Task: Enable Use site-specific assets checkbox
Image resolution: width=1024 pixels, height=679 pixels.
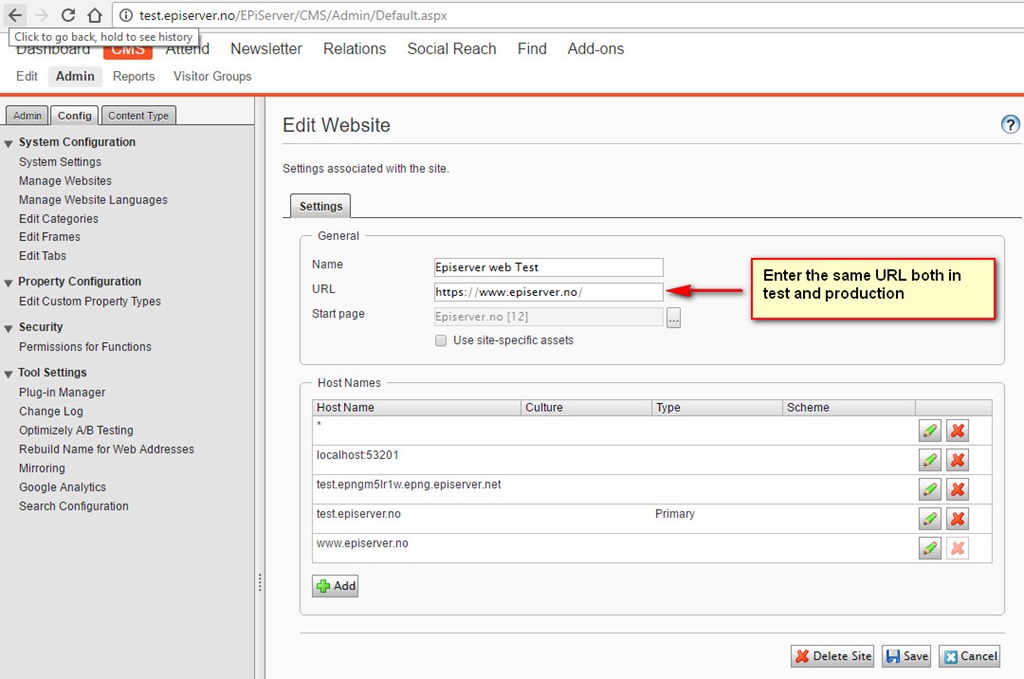Action: [x=441, y=341]
